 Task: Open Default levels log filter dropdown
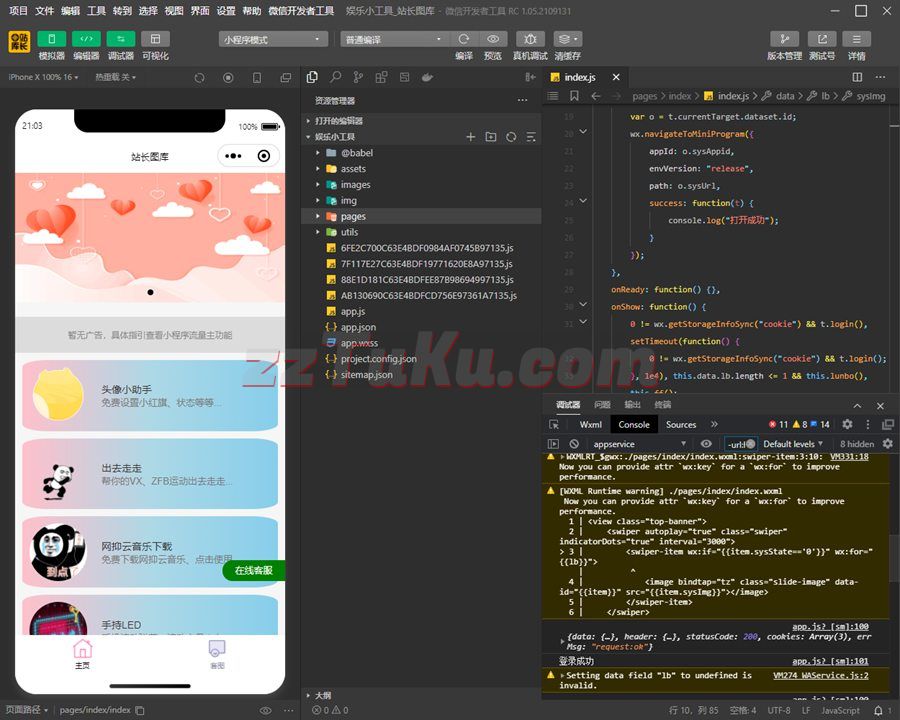(793, 444)
